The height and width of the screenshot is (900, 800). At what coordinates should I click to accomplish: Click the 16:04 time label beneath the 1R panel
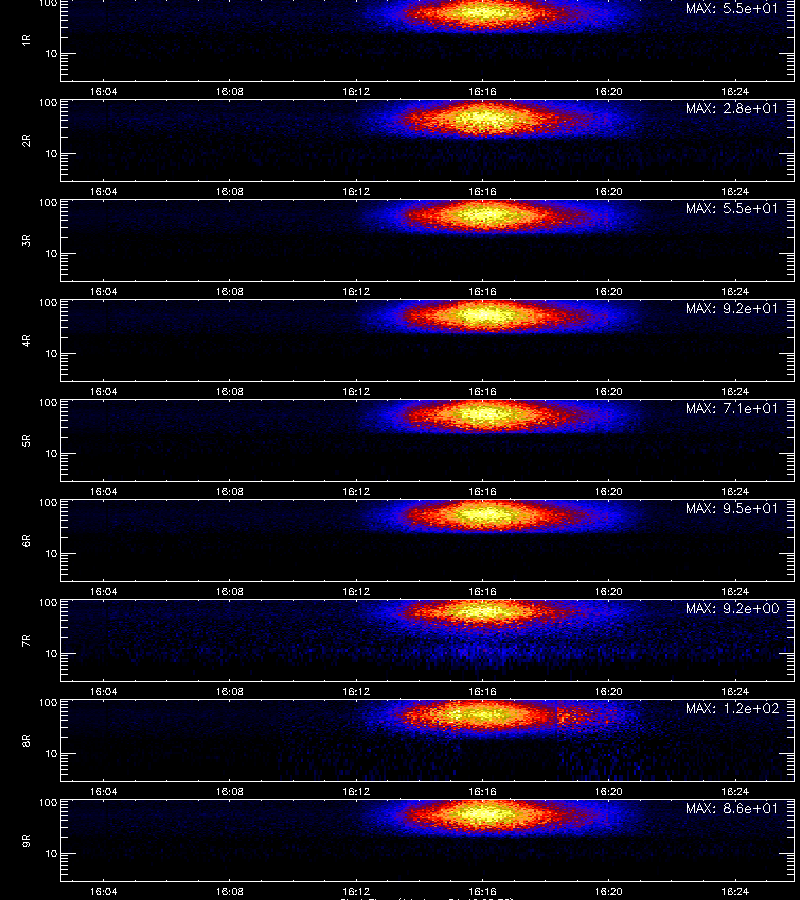(104, 92)
